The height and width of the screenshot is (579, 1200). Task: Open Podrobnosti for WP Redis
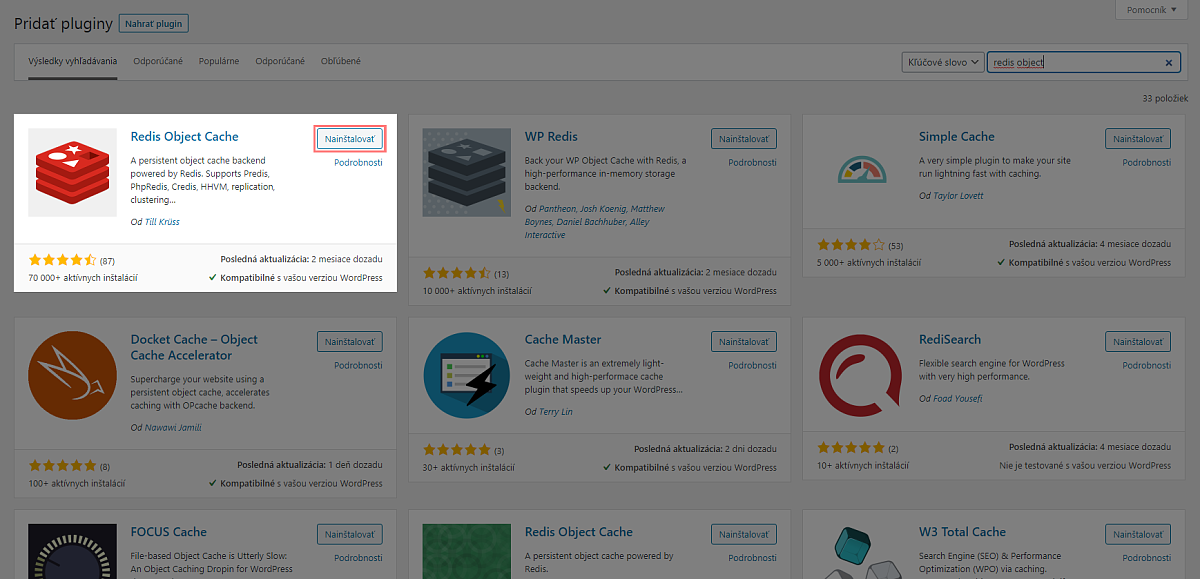752,162
